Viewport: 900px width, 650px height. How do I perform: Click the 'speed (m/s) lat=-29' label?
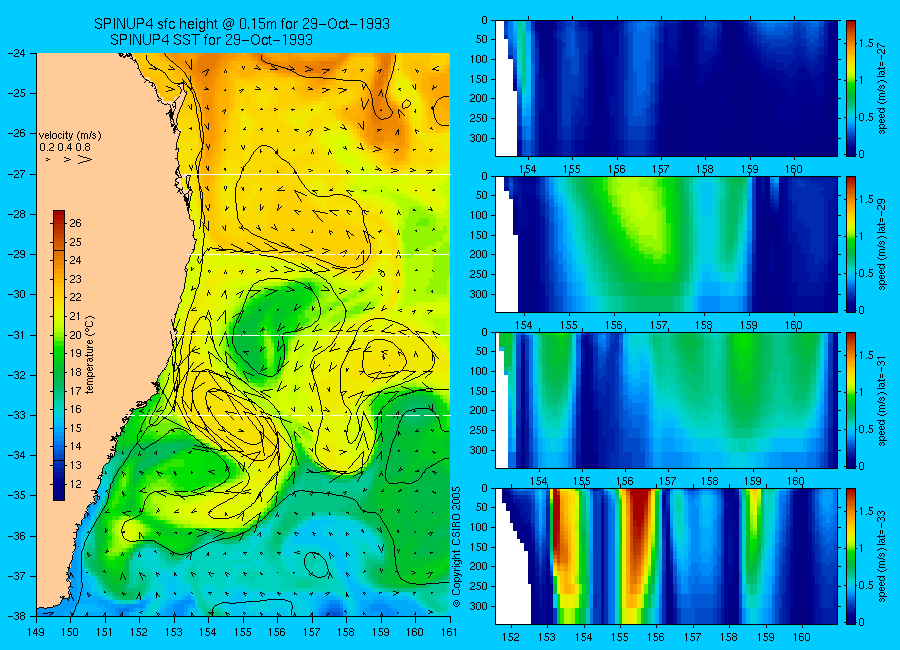883,245
